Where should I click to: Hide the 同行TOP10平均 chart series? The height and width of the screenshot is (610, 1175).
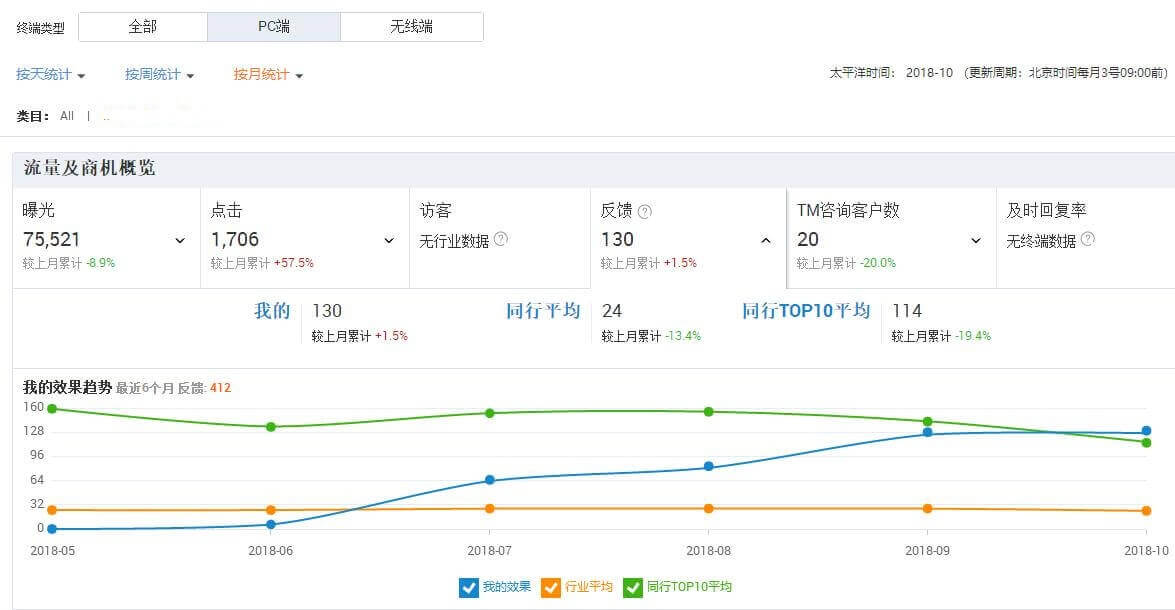point(632,587)
